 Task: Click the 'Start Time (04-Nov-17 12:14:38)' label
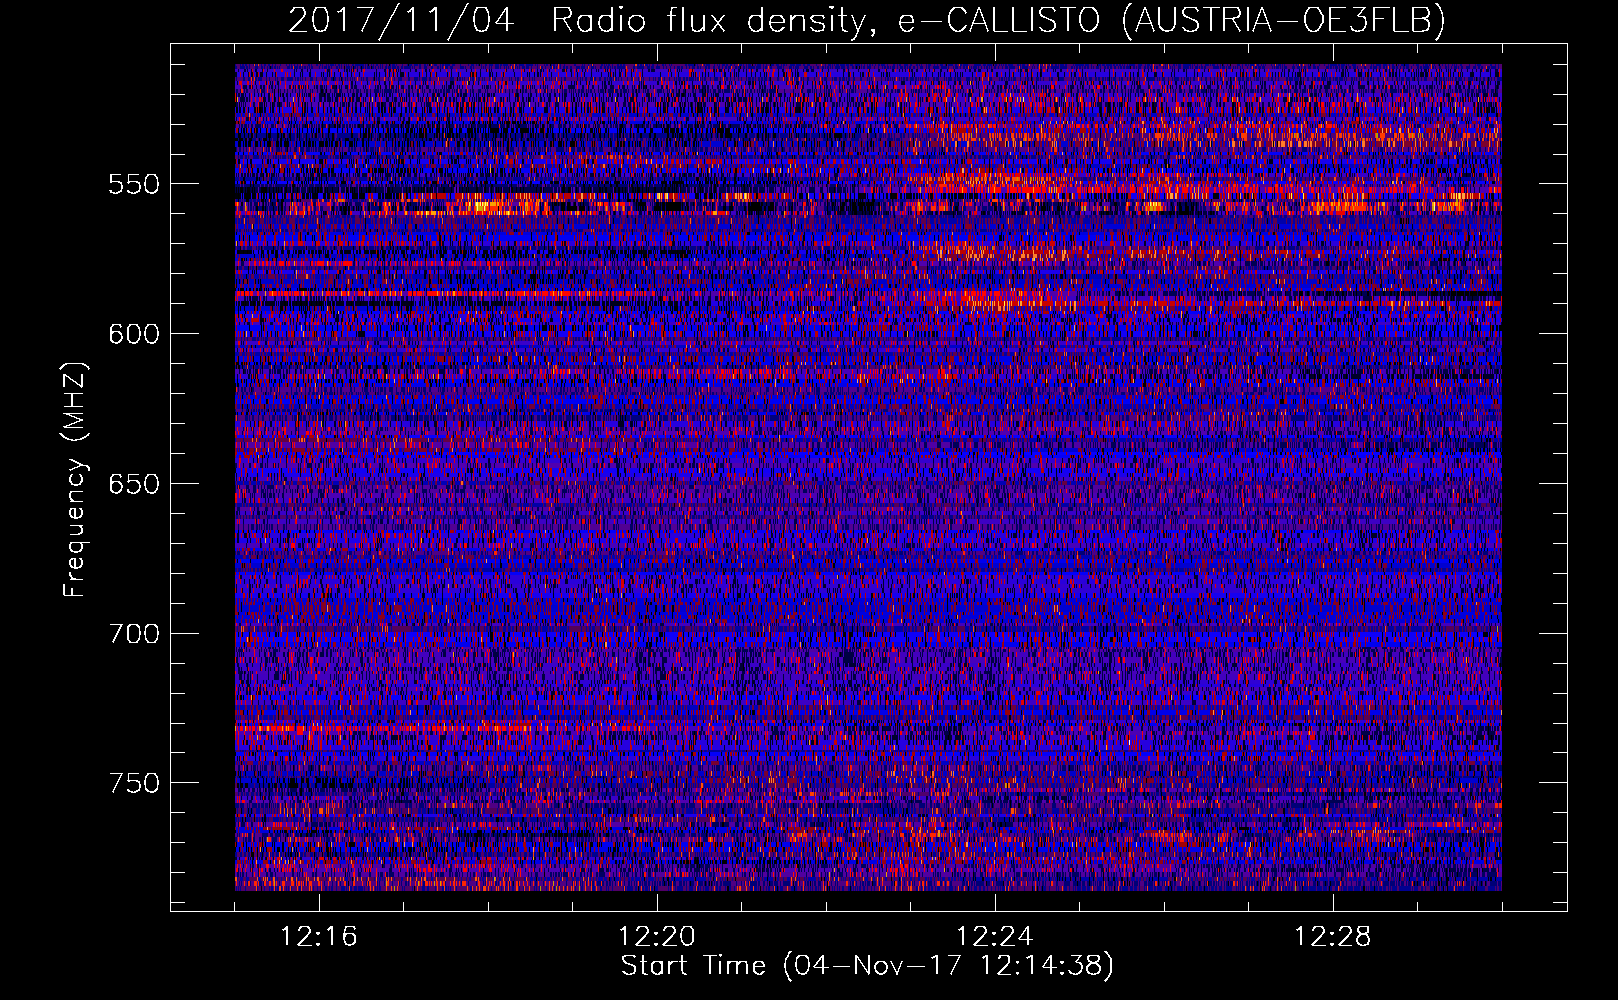coord(867,966)
